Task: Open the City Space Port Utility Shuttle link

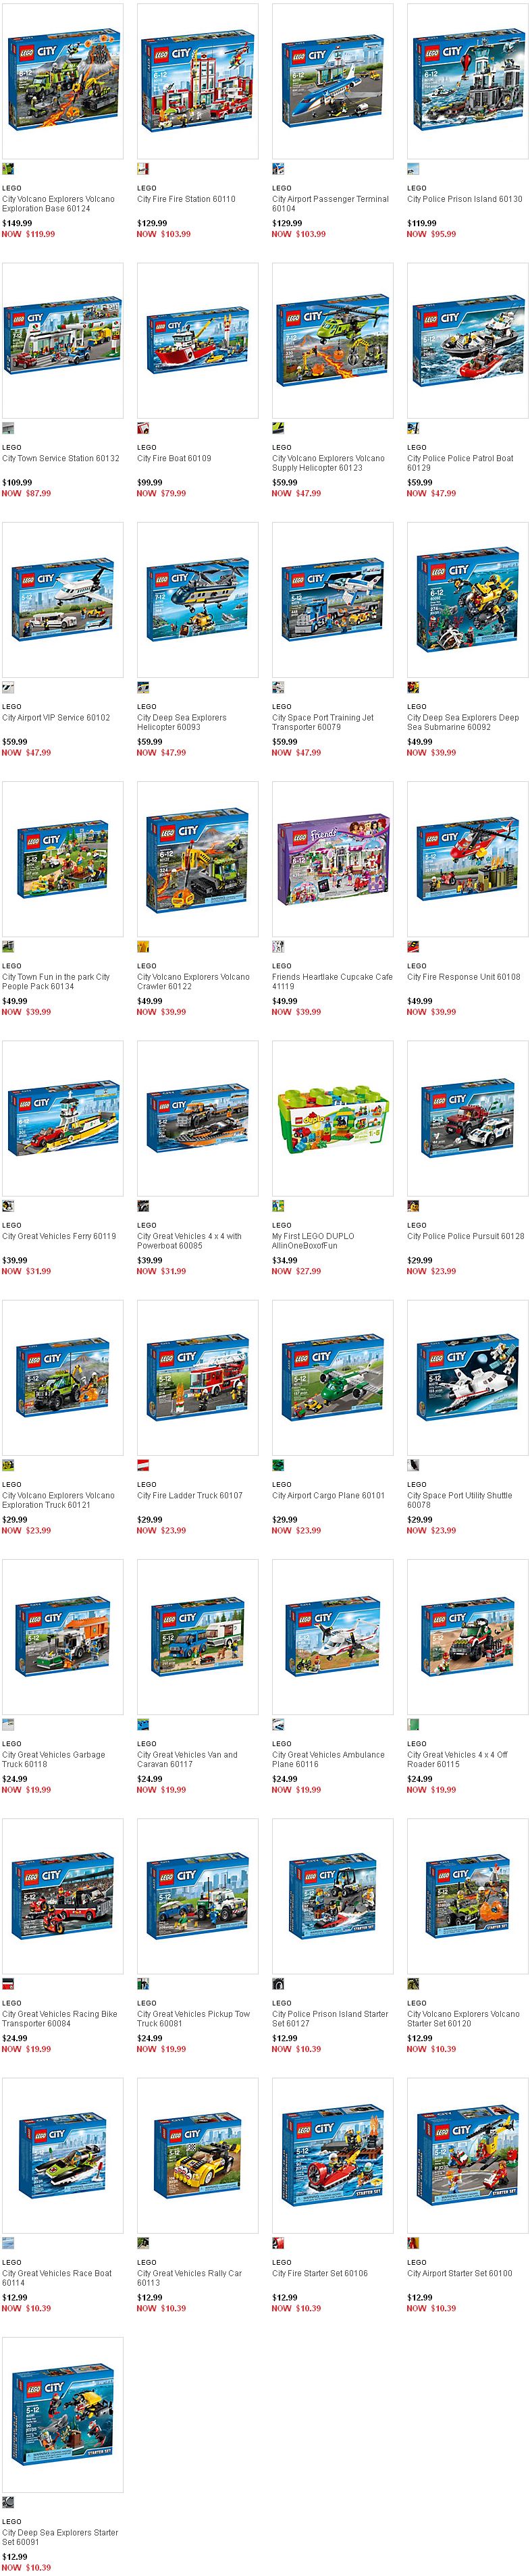Action: tap(459, 1500)
